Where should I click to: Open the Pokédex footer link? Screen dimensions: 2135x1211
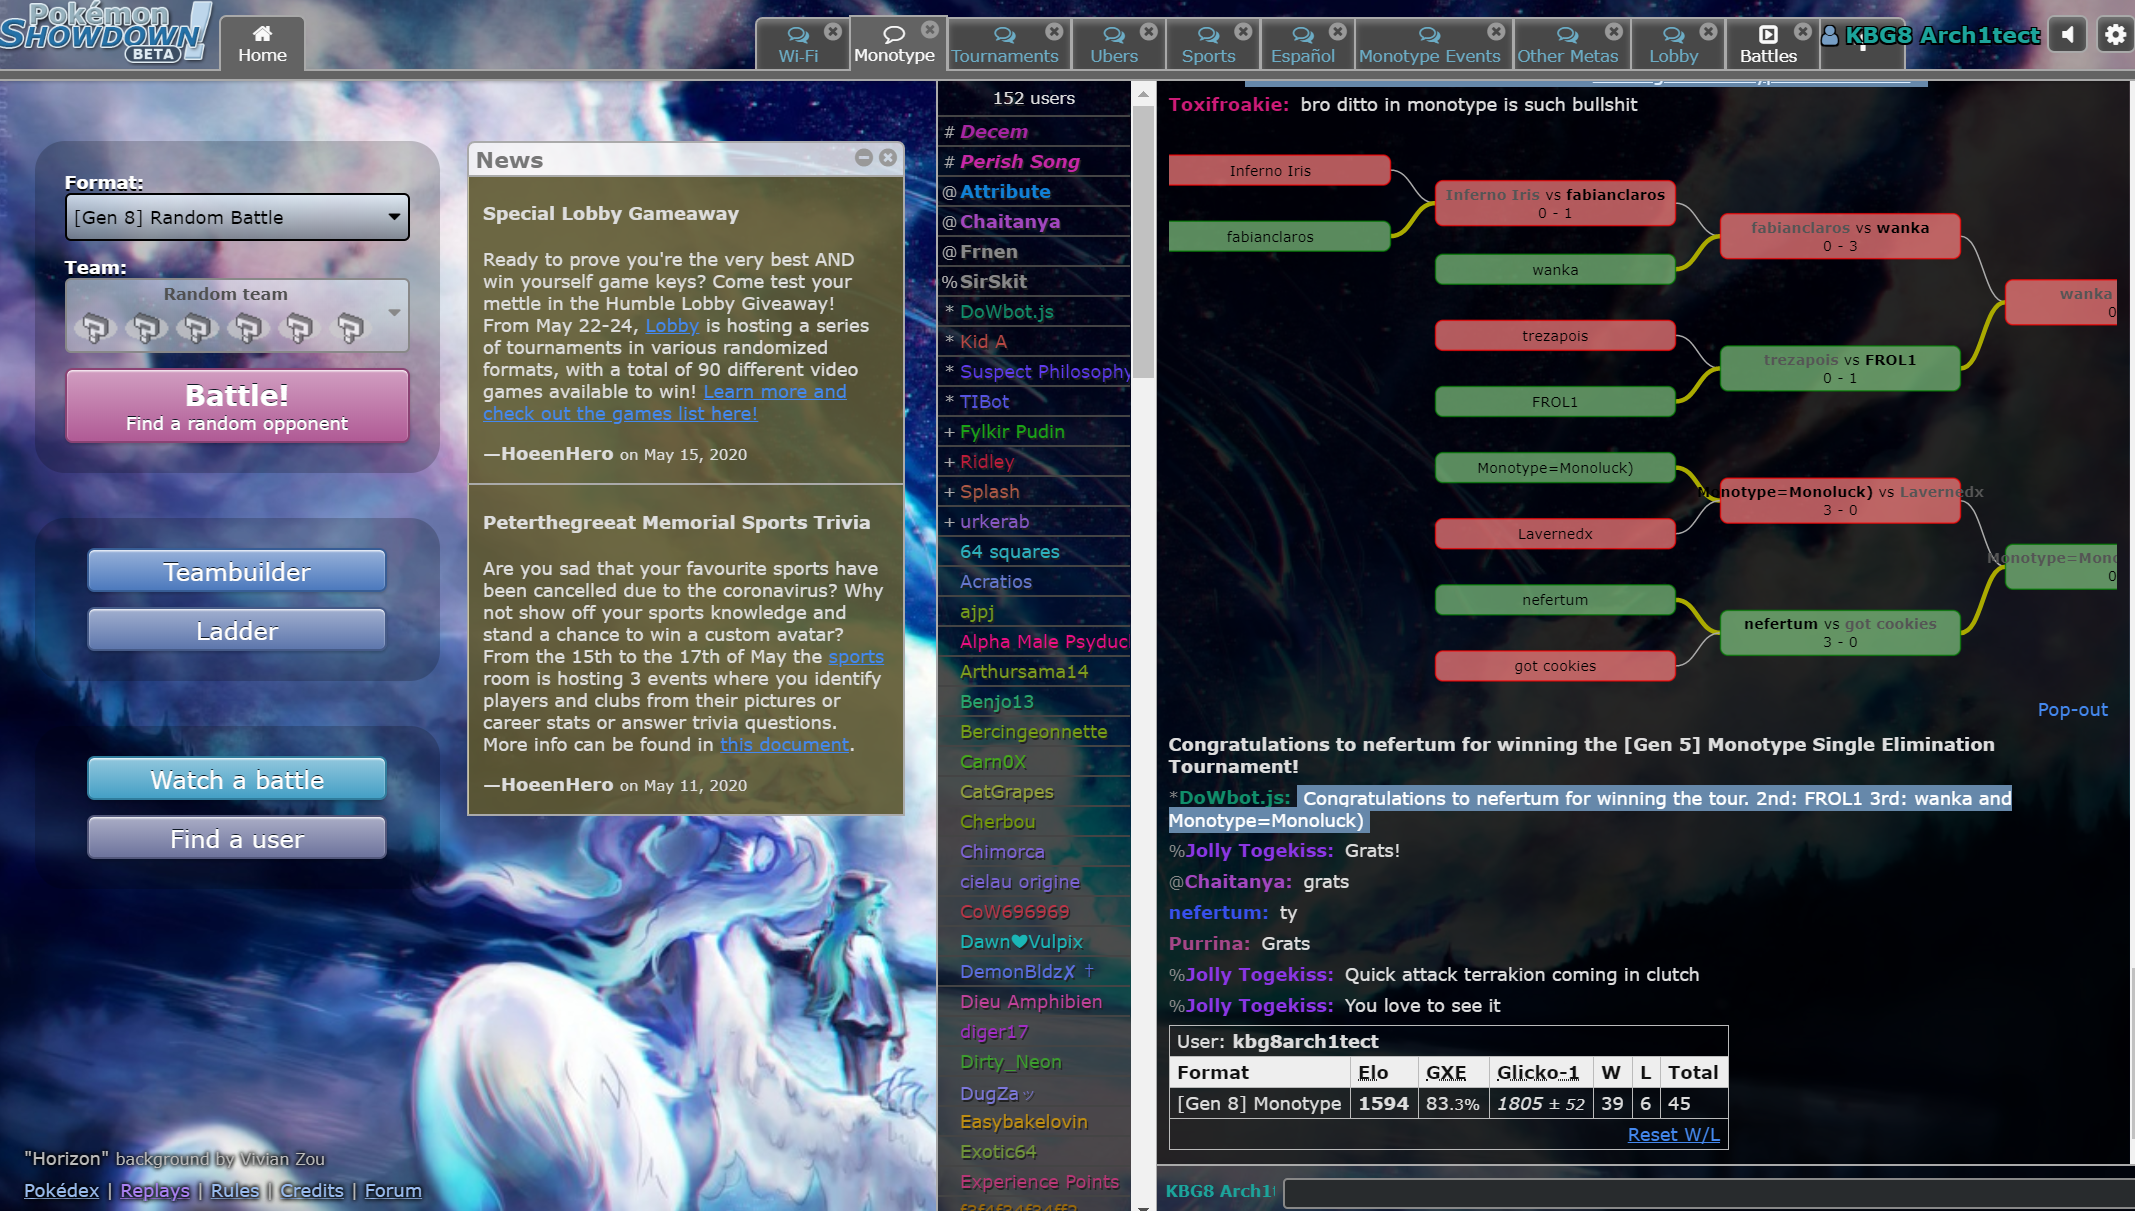click(x=62, y=1190)
